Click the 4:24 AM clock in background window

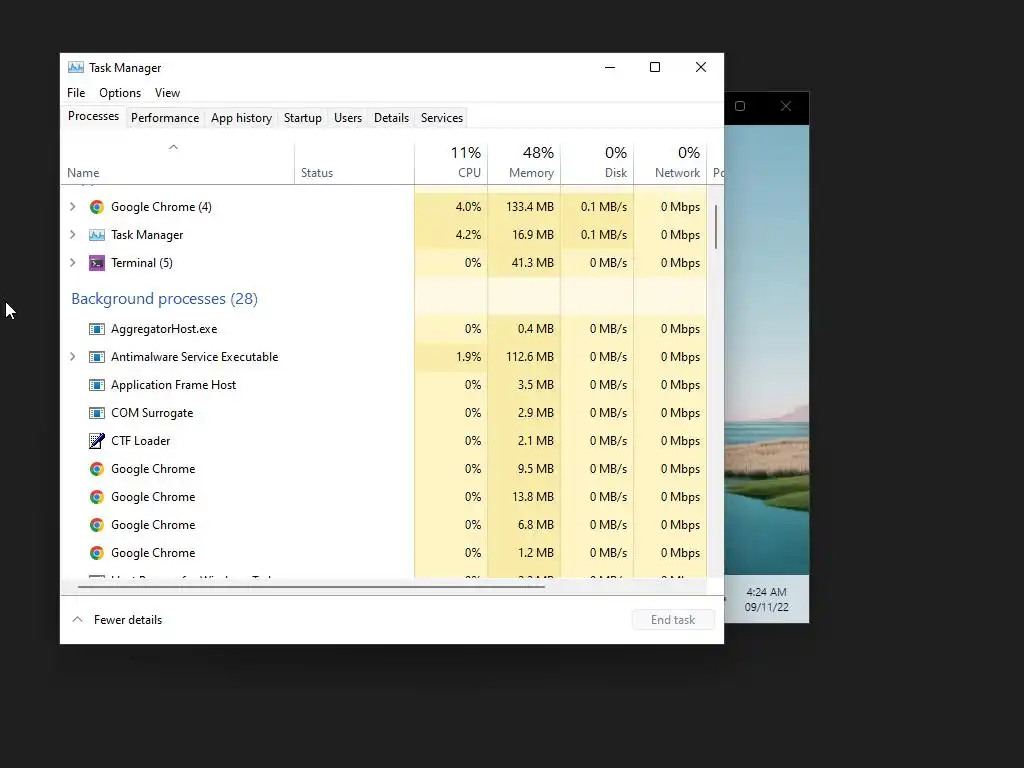(x=767, y=592)
